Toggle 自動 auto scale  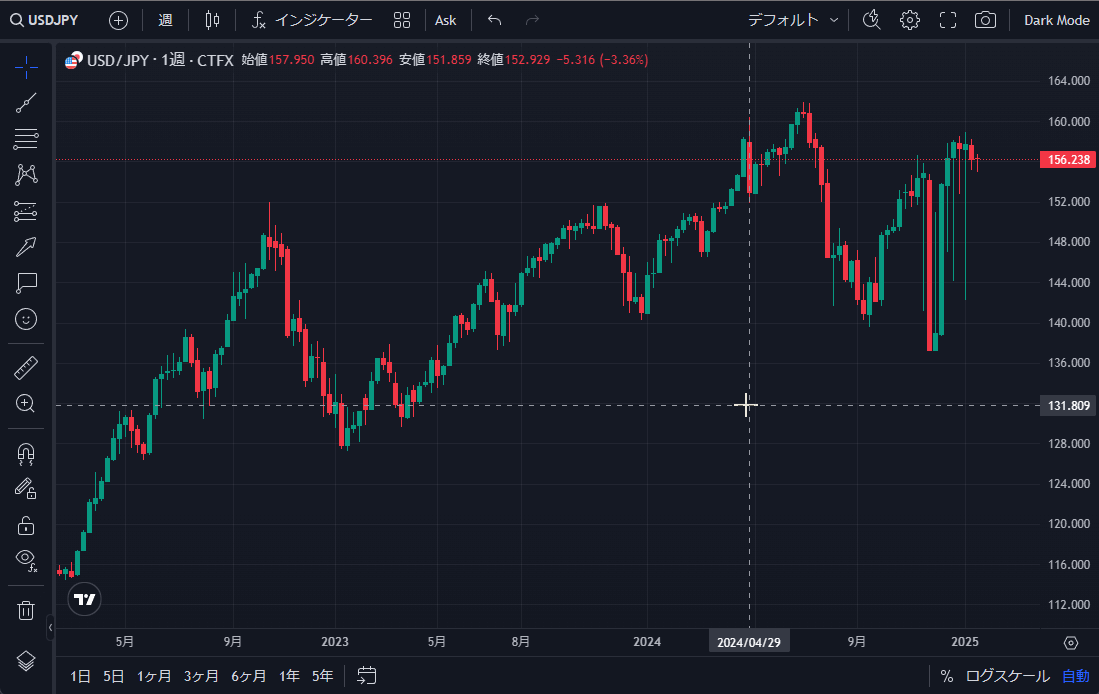(1076, 676)
